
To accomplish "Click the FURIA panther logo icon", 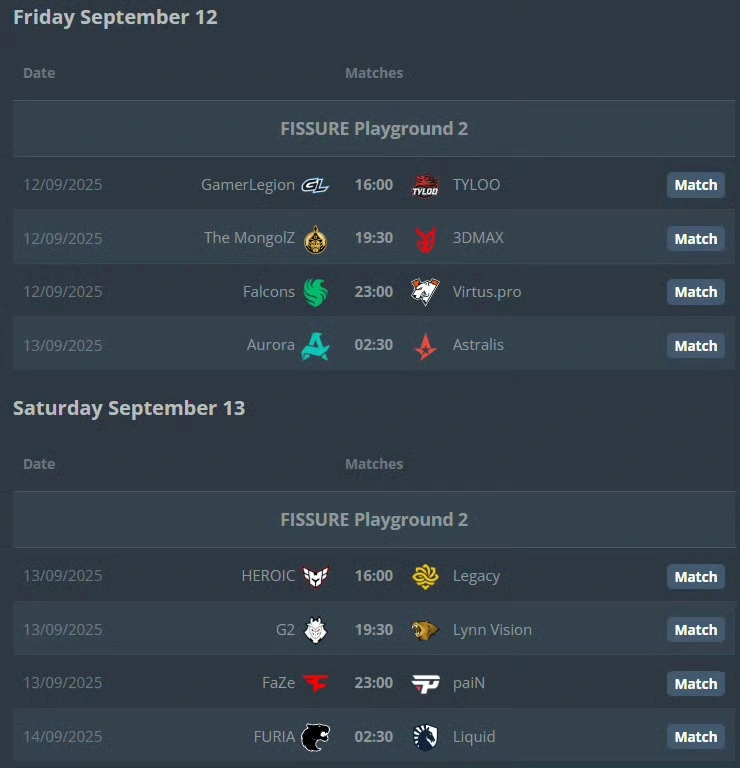I will pos(315,737).
